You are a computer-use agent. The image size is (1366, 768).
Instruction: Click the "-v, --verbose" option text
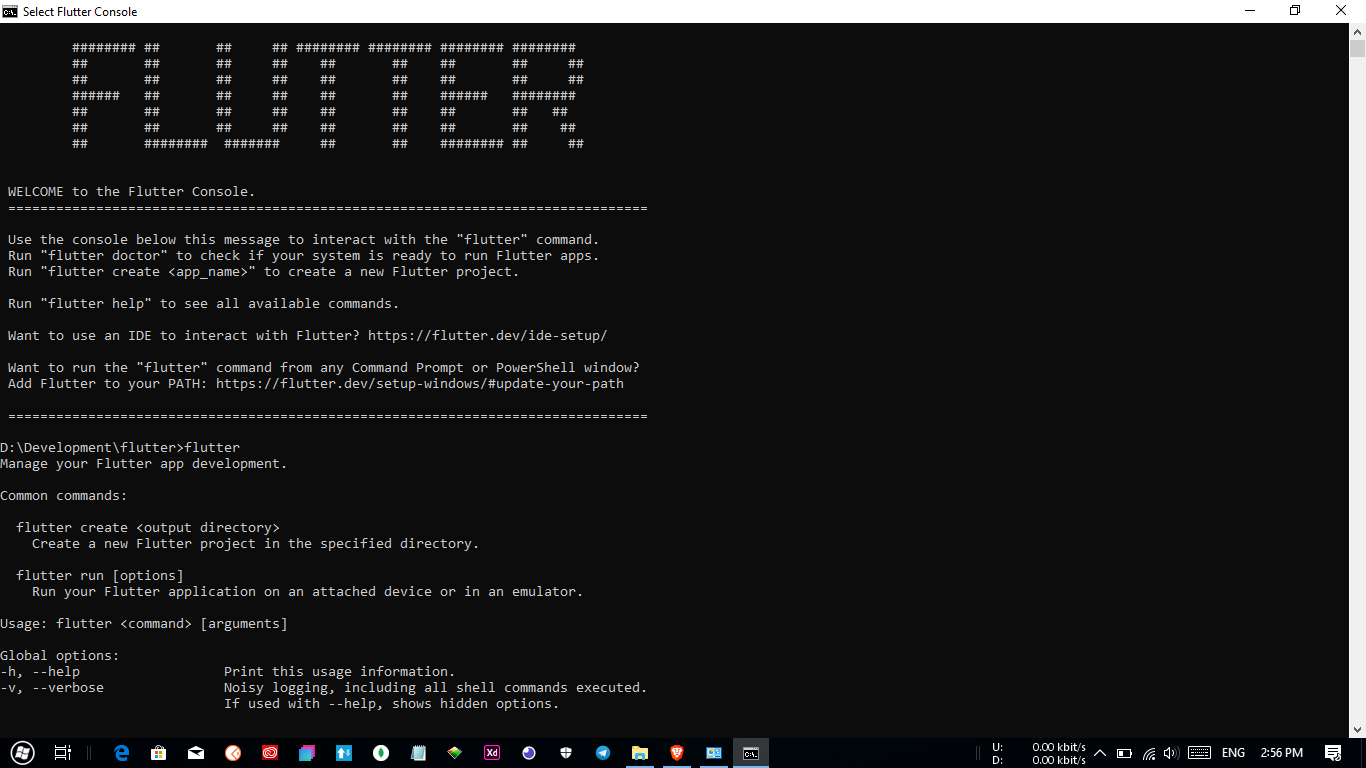pos(52,688)
